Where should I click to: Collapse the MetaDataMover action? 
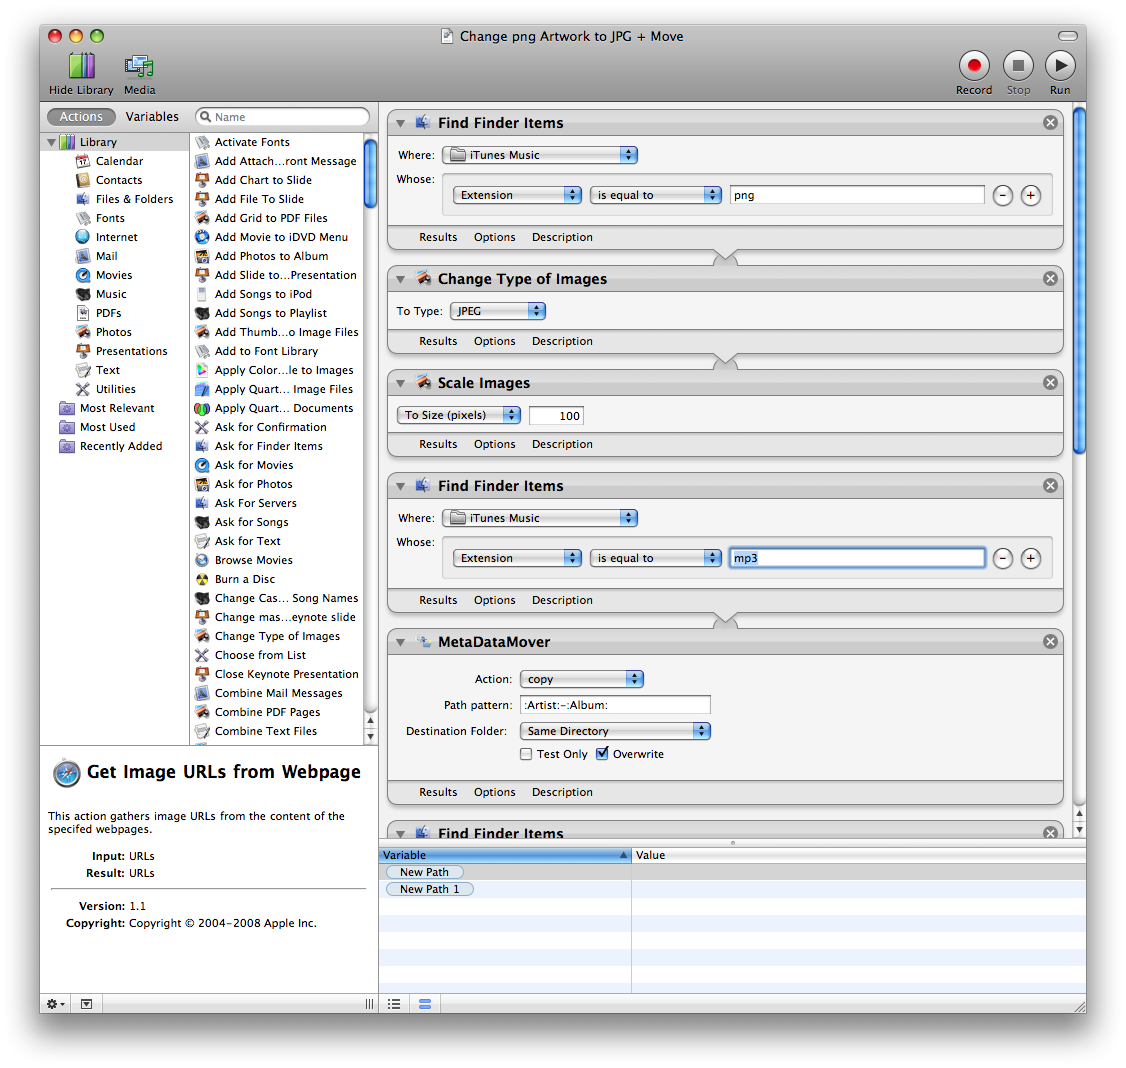401,642
